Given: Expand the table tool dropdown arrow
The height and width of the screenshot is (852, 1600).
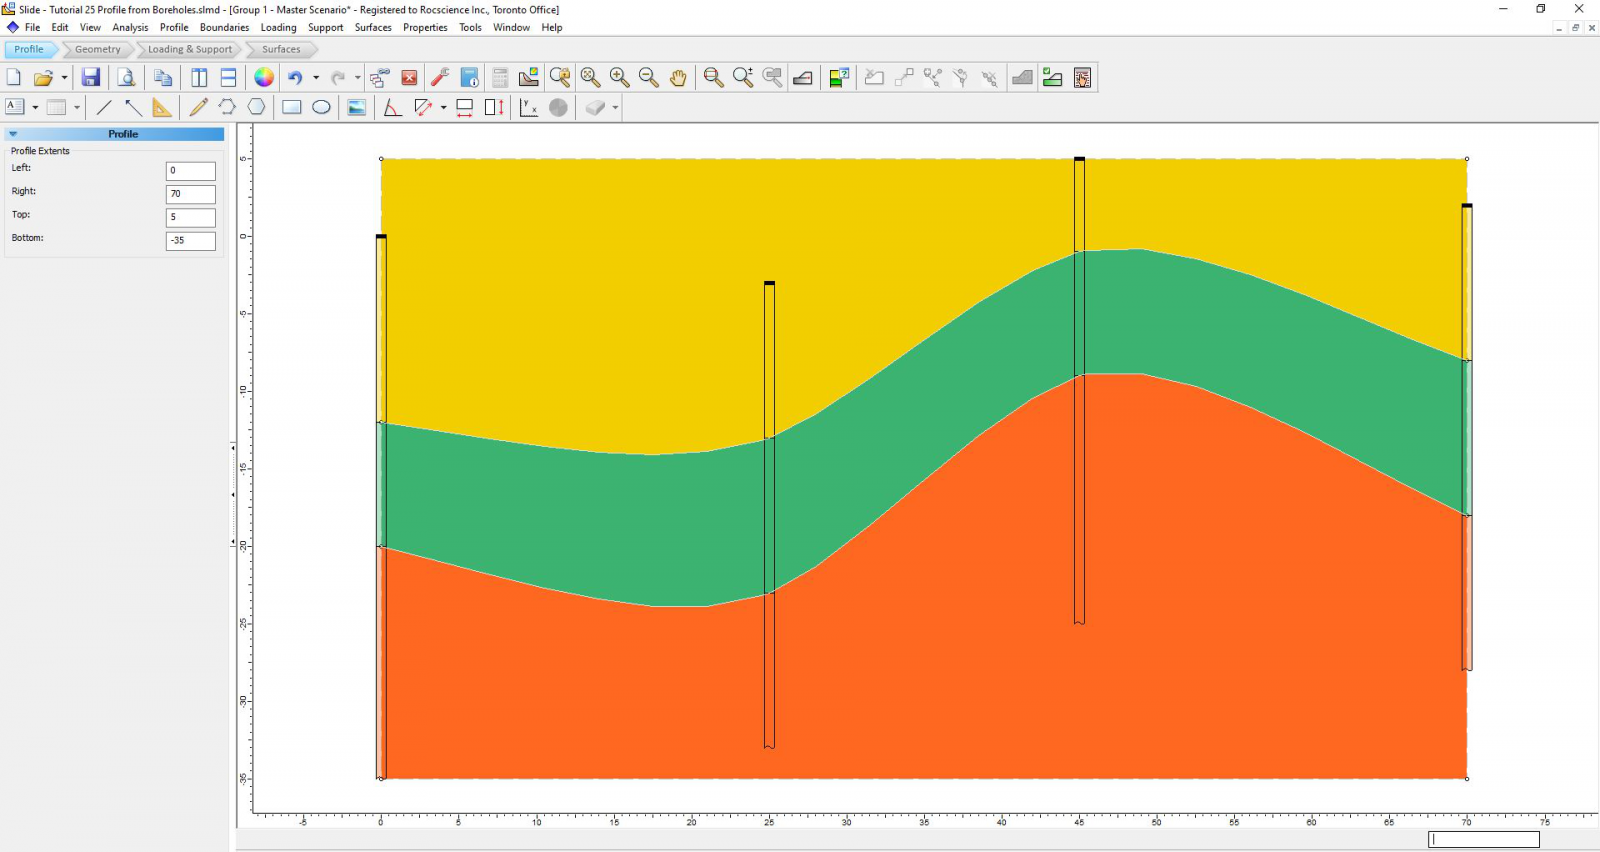Looking at the screenshot, I should (x=77, y=107).
